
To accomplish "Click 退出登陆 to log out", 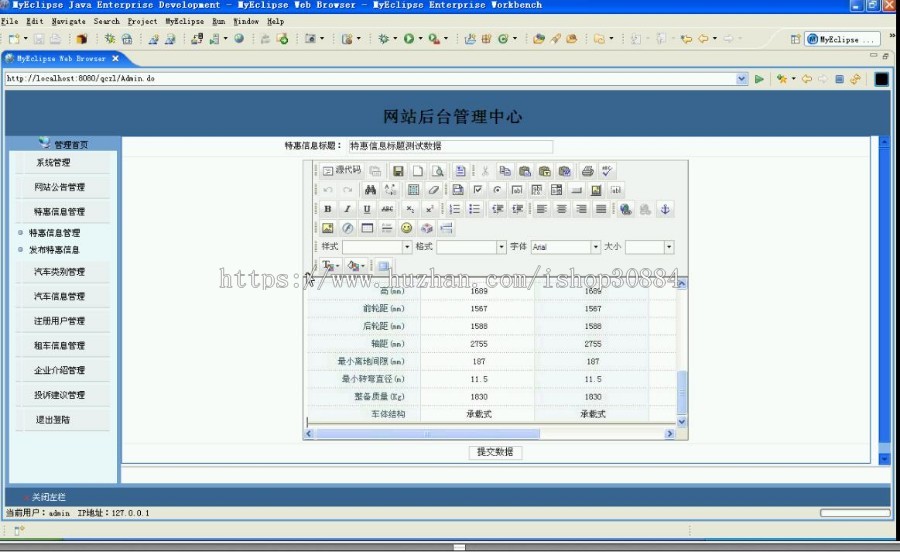I will [x=53, y=419].
